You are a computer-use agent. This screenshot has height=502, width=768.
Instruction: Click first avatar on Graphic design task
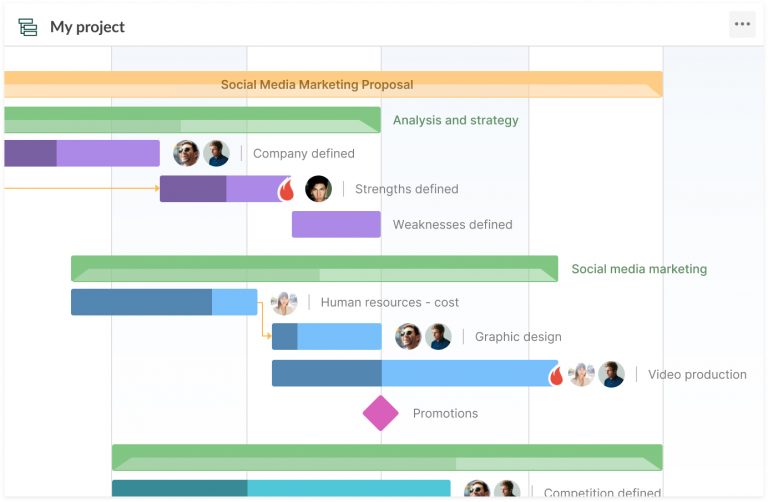408,337
